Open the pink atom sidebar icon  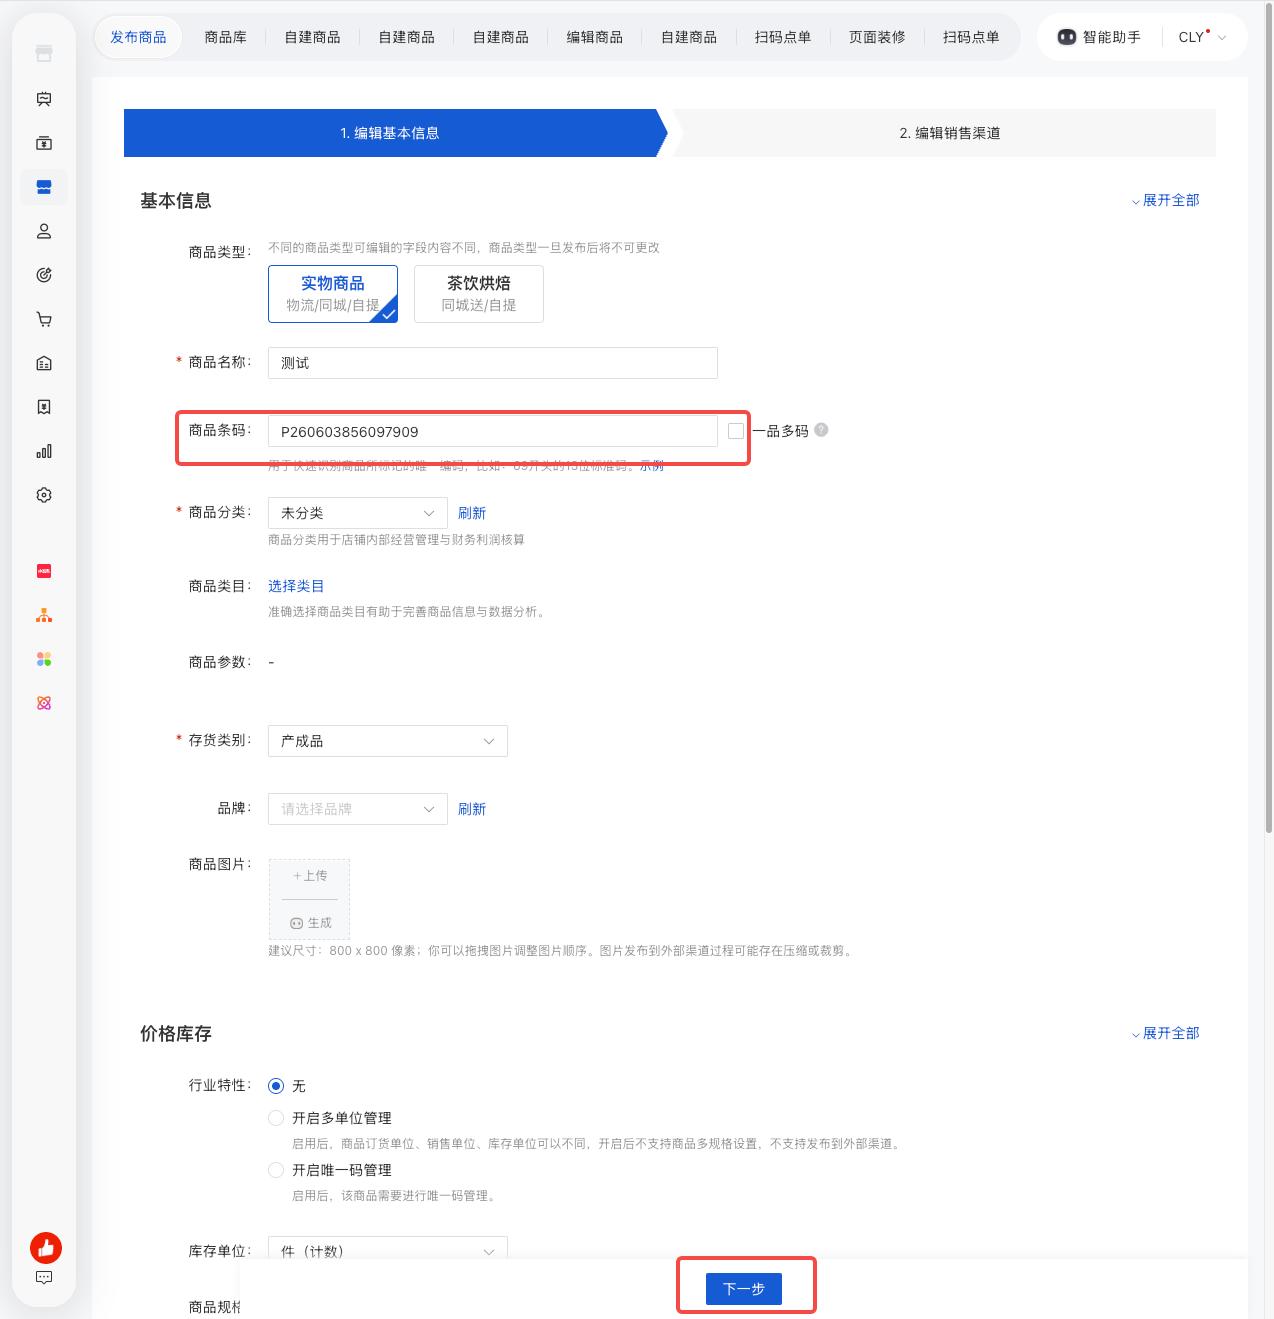point(44,703)
